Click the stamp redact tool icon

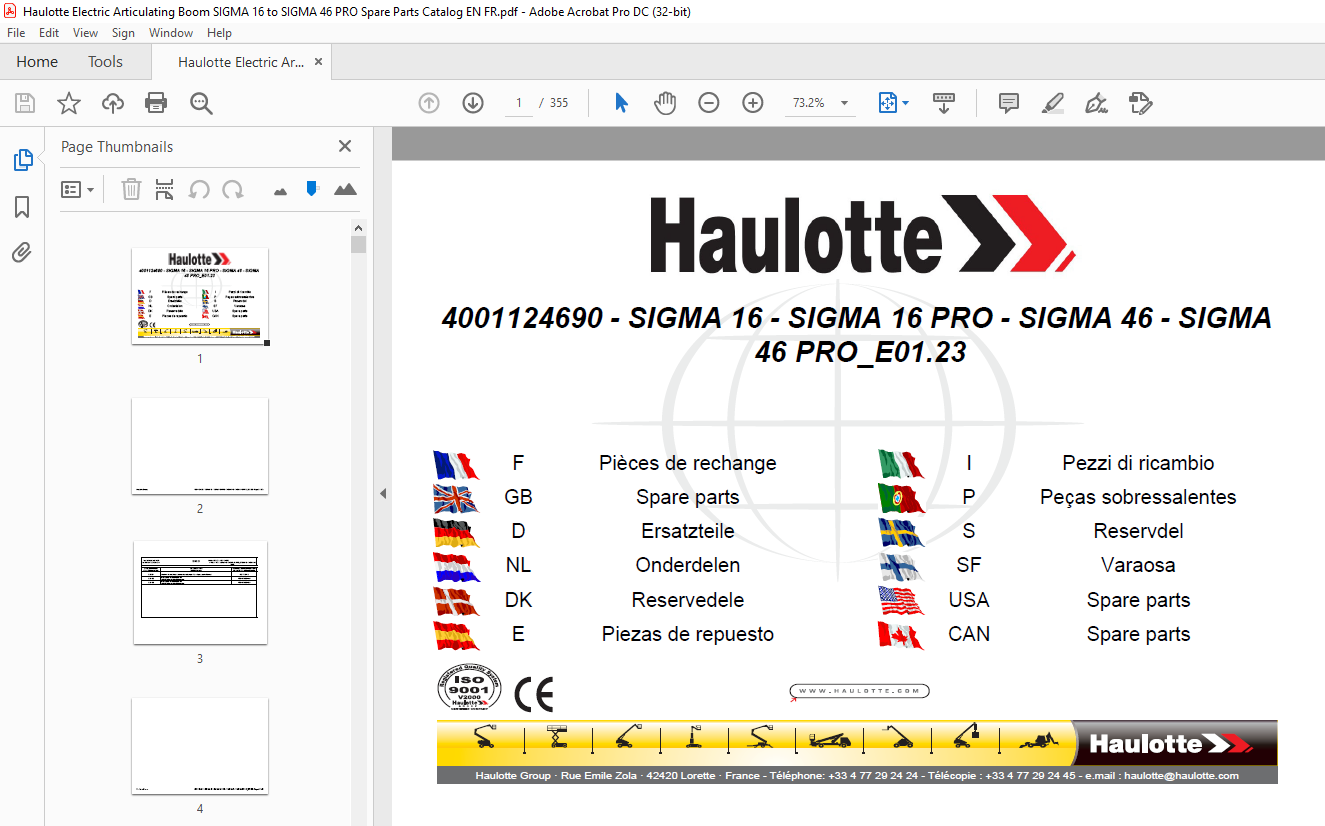click(x=1140, y=103)
